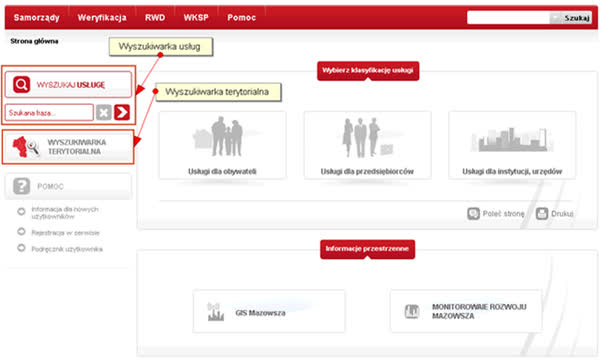Screen dimensions: 604x362
Task: Go to the Strona główna breadcrumb
Action: point(34,41)
